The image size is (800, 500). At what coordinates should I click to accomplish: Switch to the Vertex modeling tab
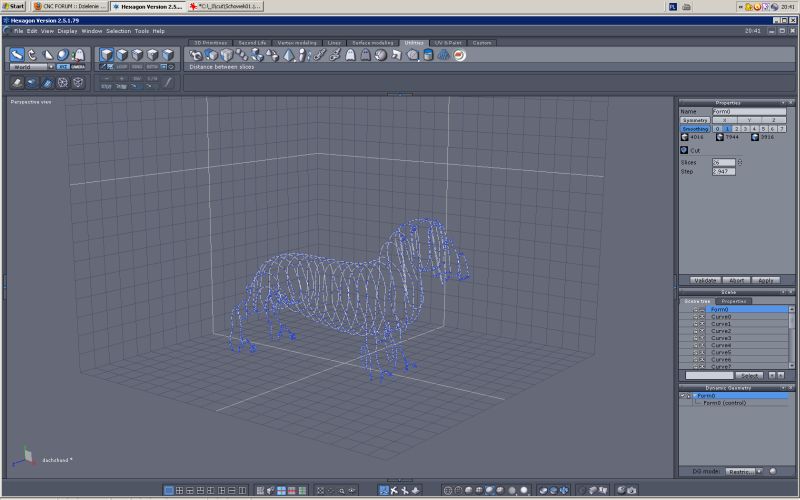click(297, 43)
